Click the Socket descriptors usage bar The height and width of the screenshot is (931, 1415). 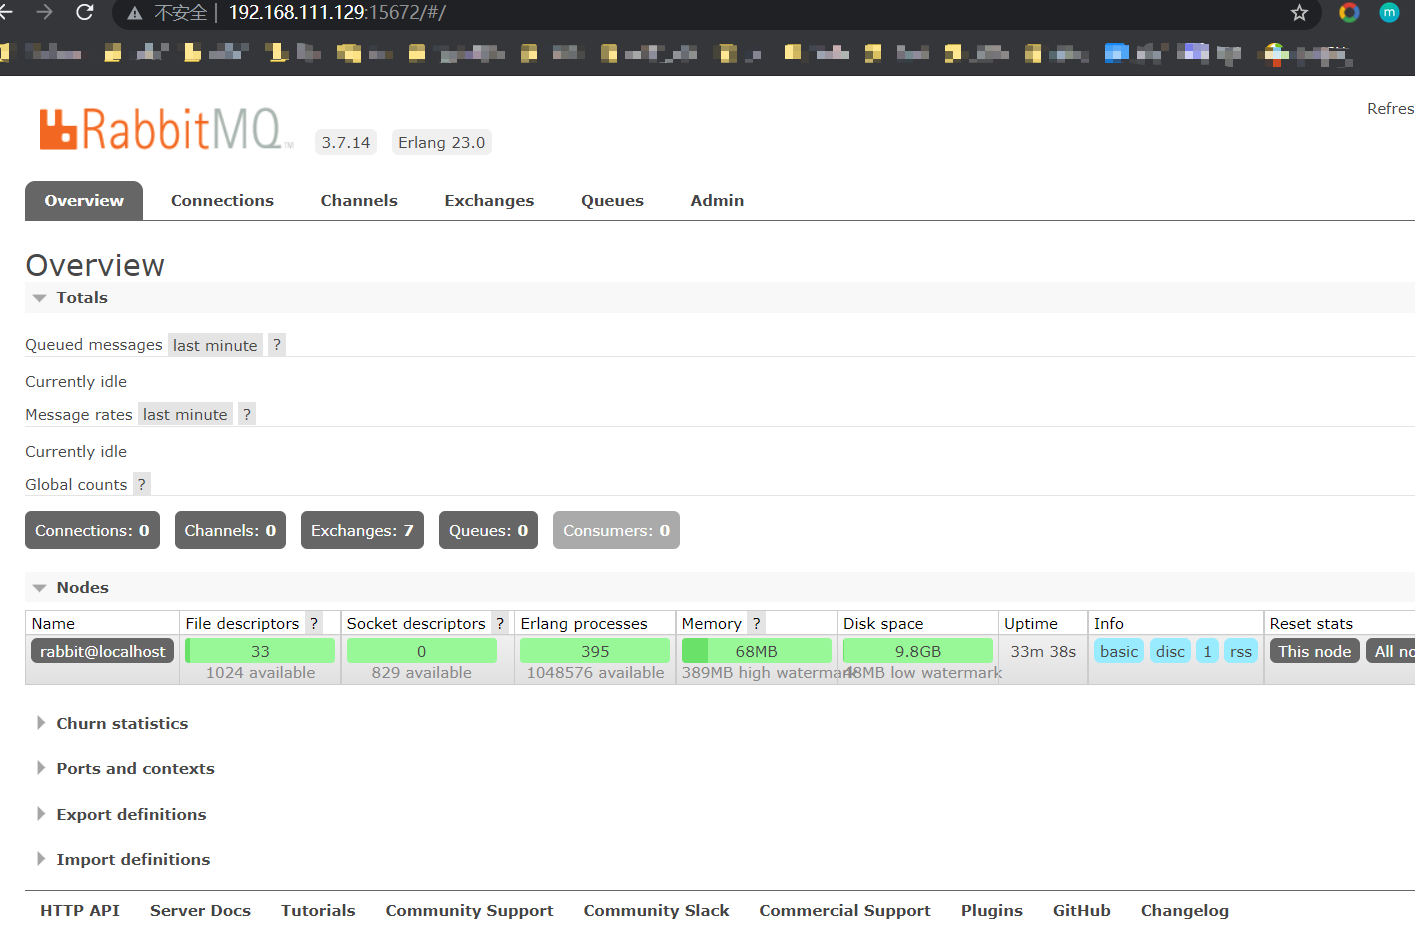[422, 651]
